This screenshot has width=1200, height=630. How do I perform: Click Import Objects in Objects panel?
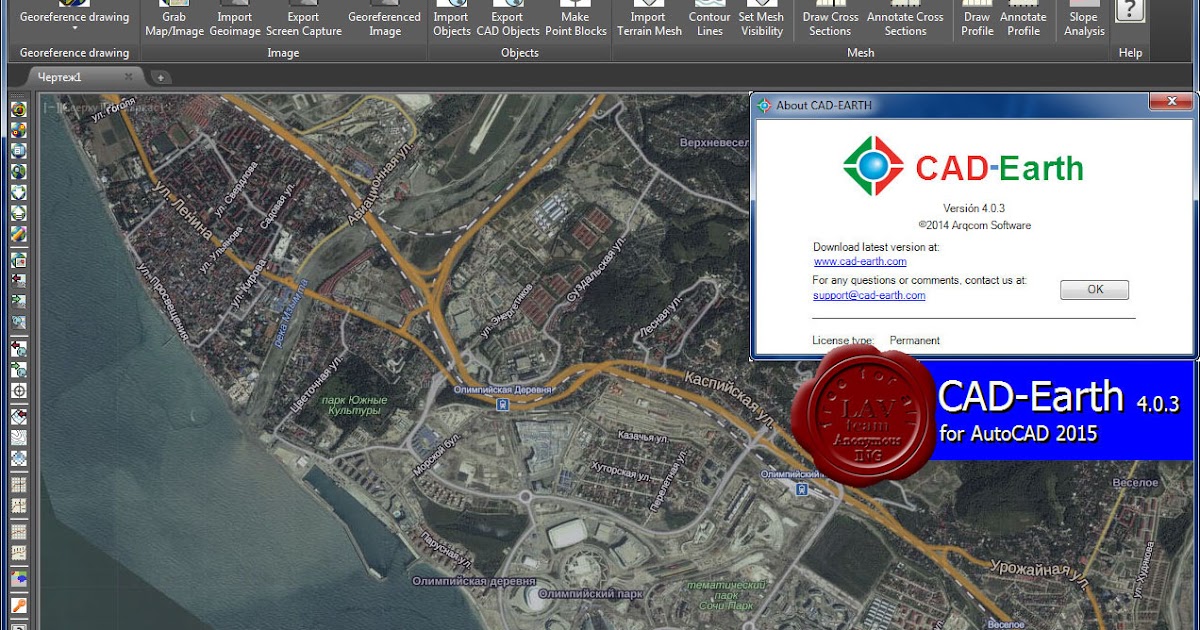tap(451, 20)
